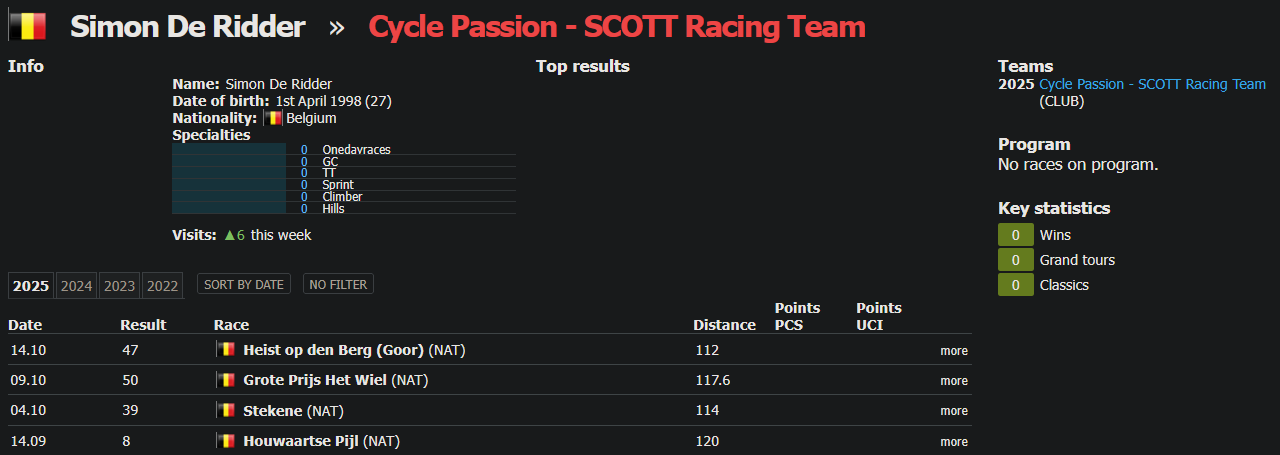Click the flag icon for Grote Prijs Het Wiel
This screenshot has width=1280, height=455.
[x=226, y=380]
